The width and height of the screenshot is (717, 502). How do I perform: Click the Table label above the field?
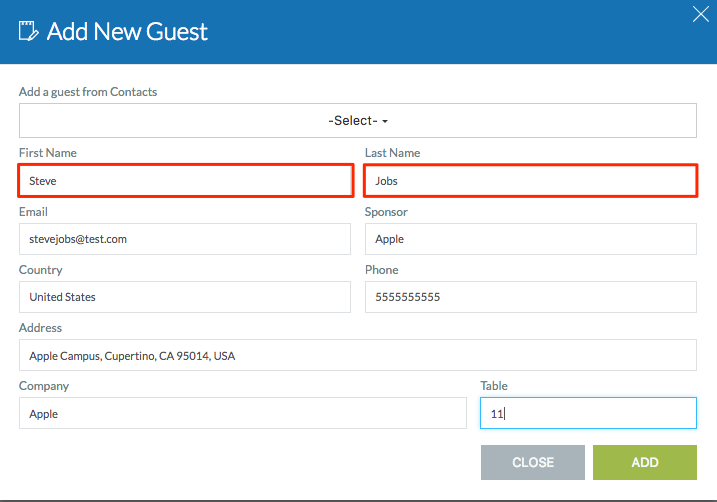tap(494, 386)
